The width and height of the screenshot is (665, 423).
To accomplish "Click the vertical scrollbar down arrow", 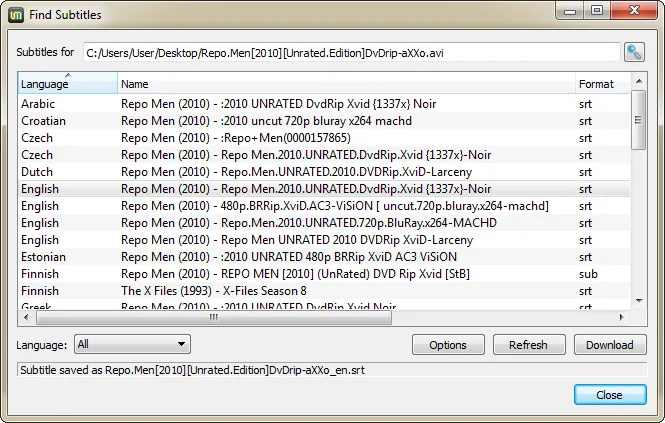I will tap(639, 300).
